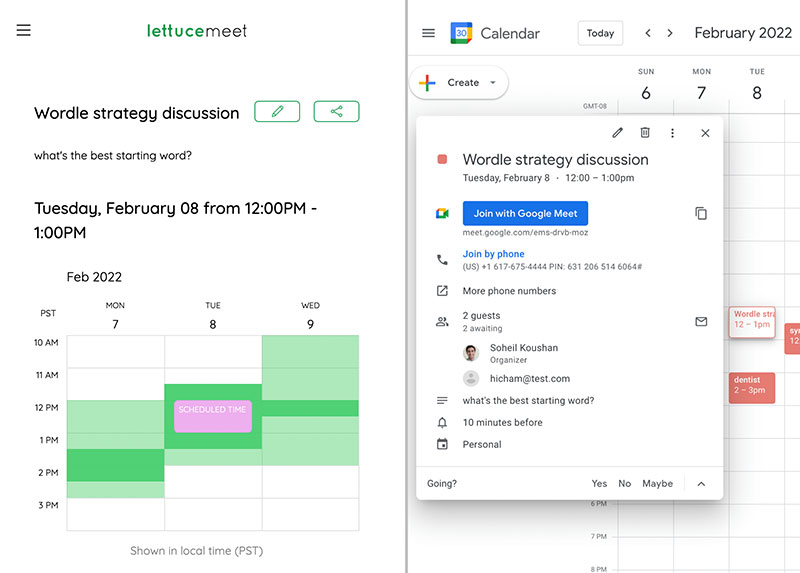The image size is (800, 573).
Task: Click the Wordle strategy discussion title in lettucemeet
Action: tap(137, 113)
